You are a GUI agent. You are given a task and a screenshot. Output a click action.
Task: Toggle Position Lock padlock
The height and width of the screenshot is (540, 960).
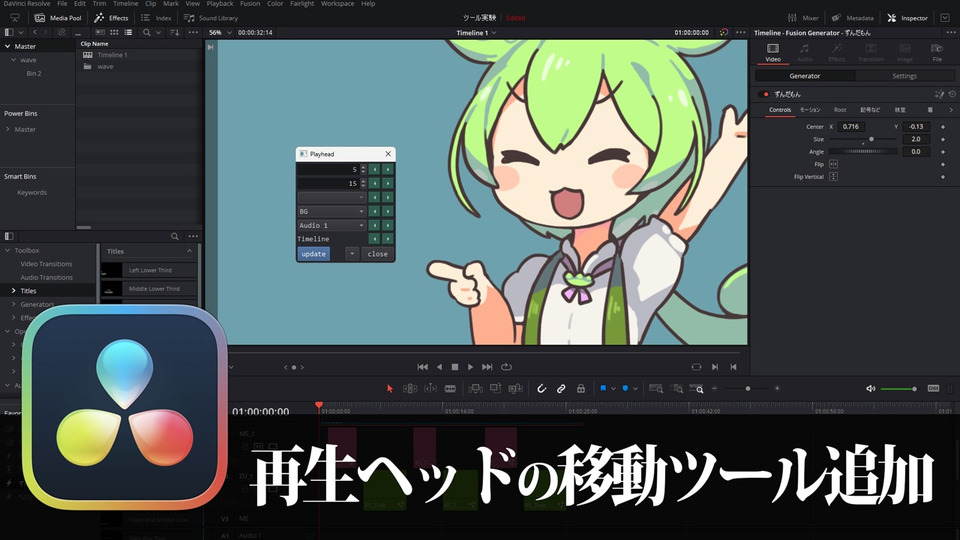point(581,388)
